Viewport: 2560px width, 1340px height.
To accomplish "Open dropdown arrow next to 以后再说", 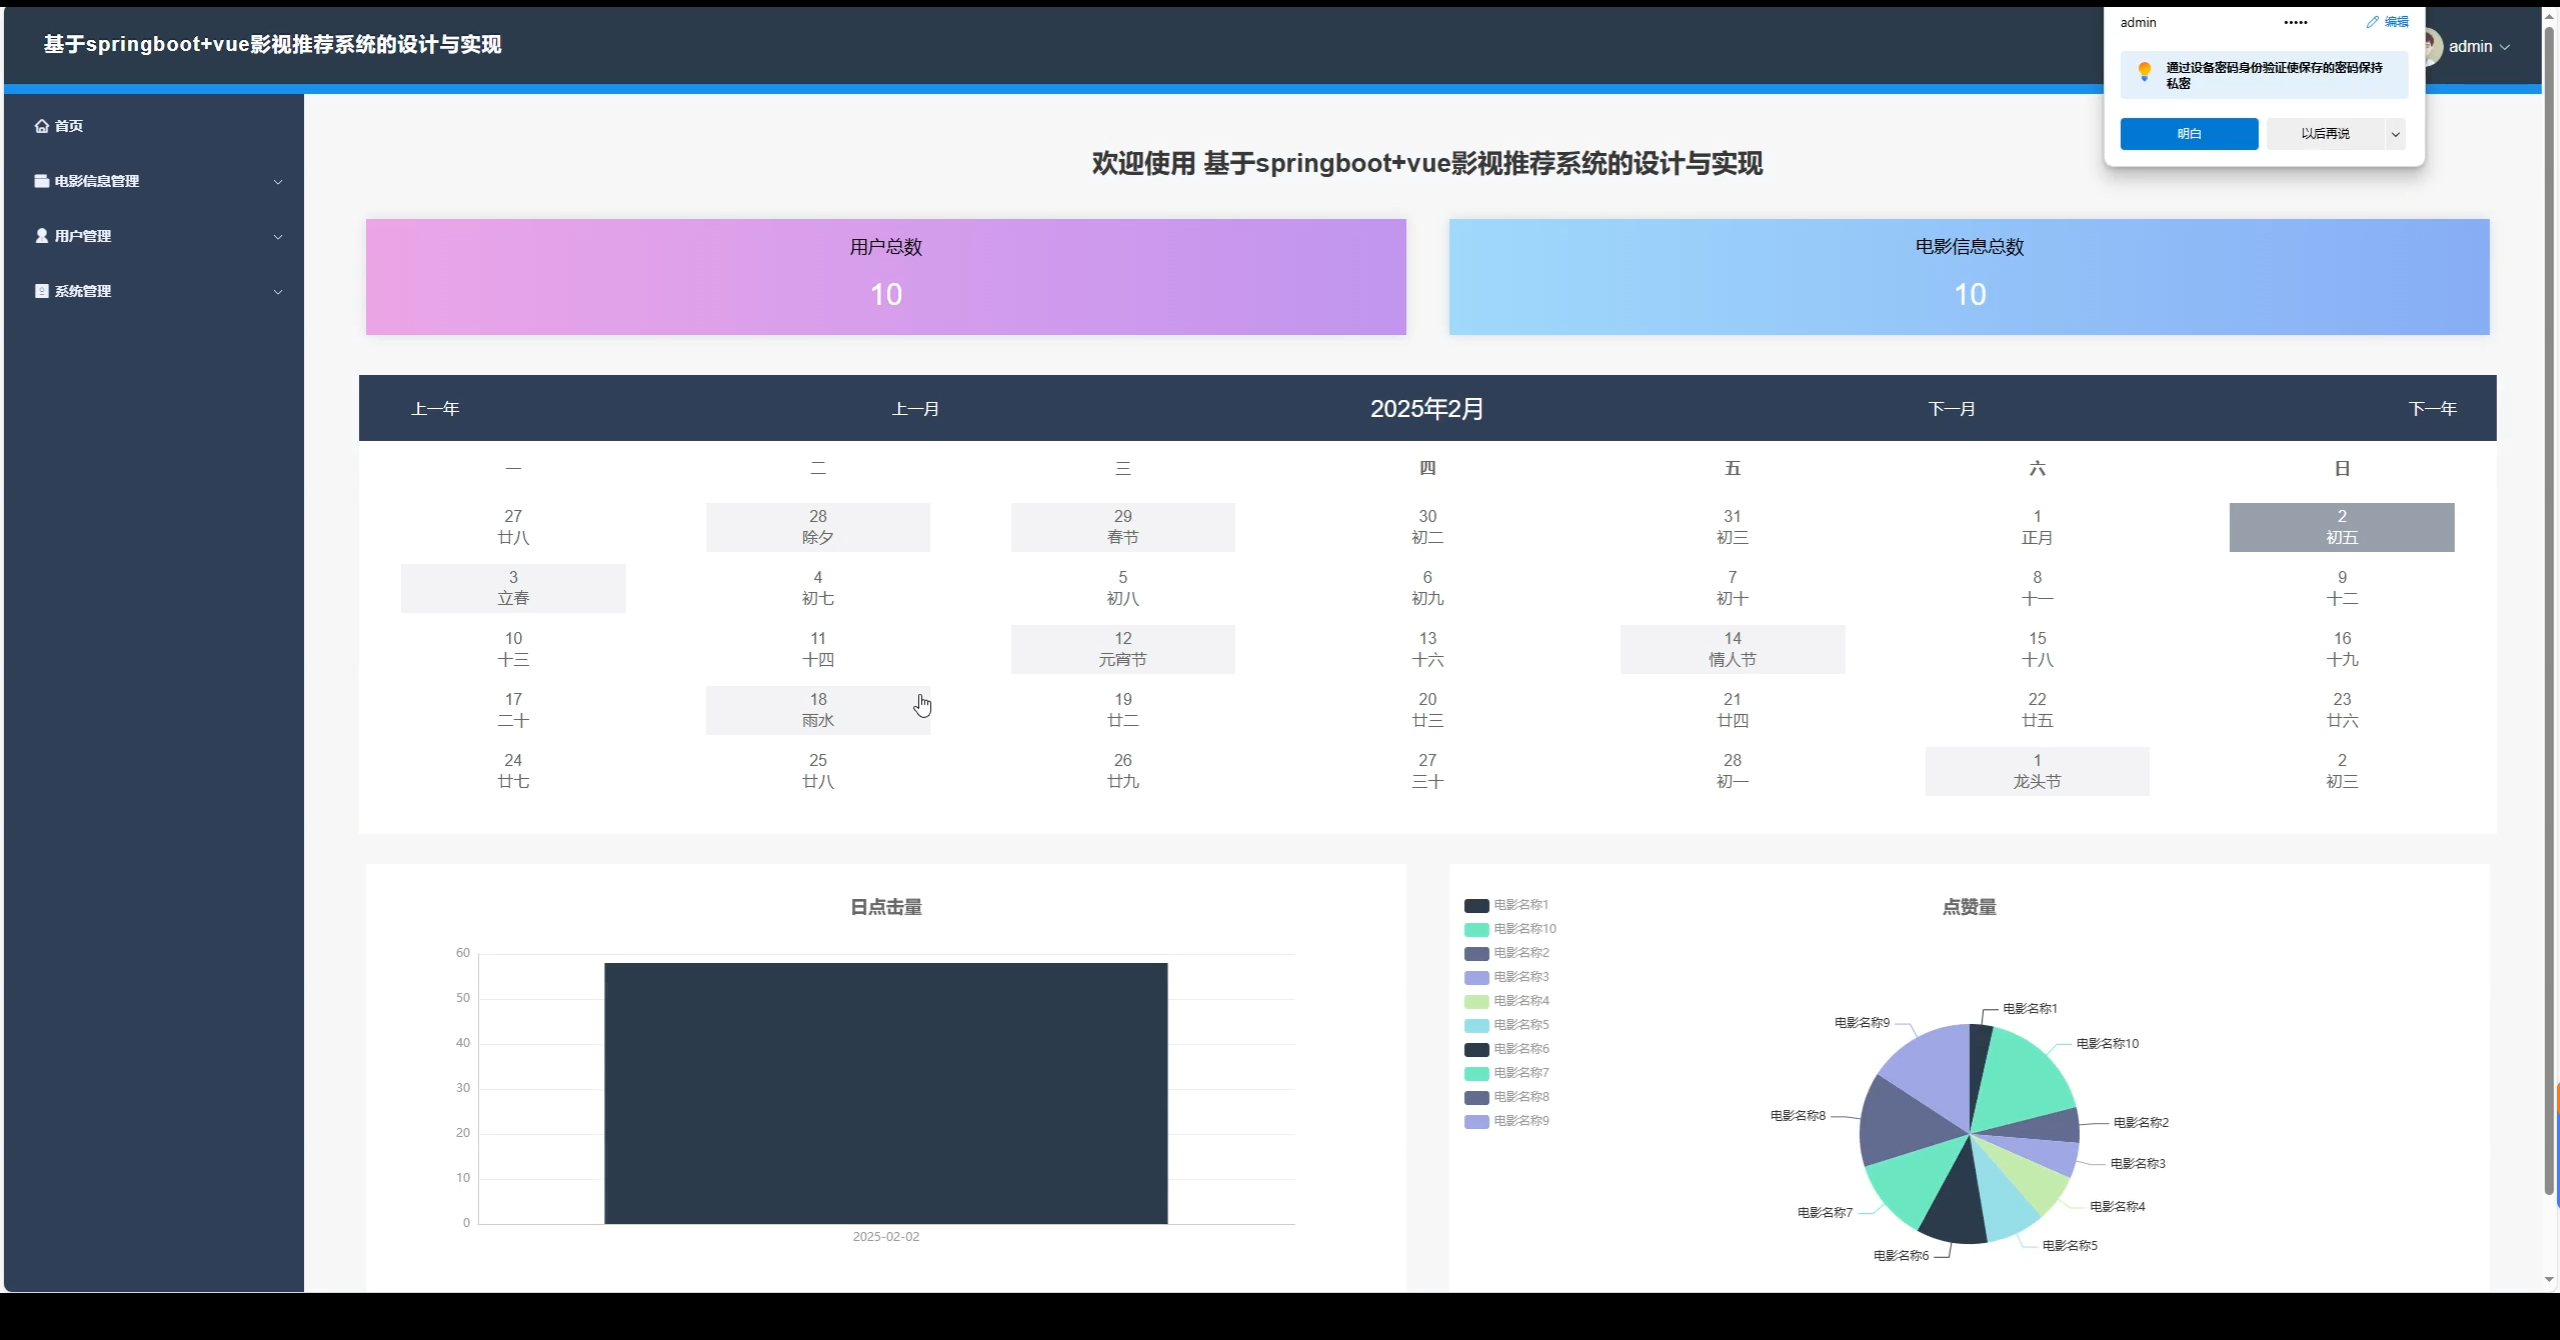I will 2395,134.
